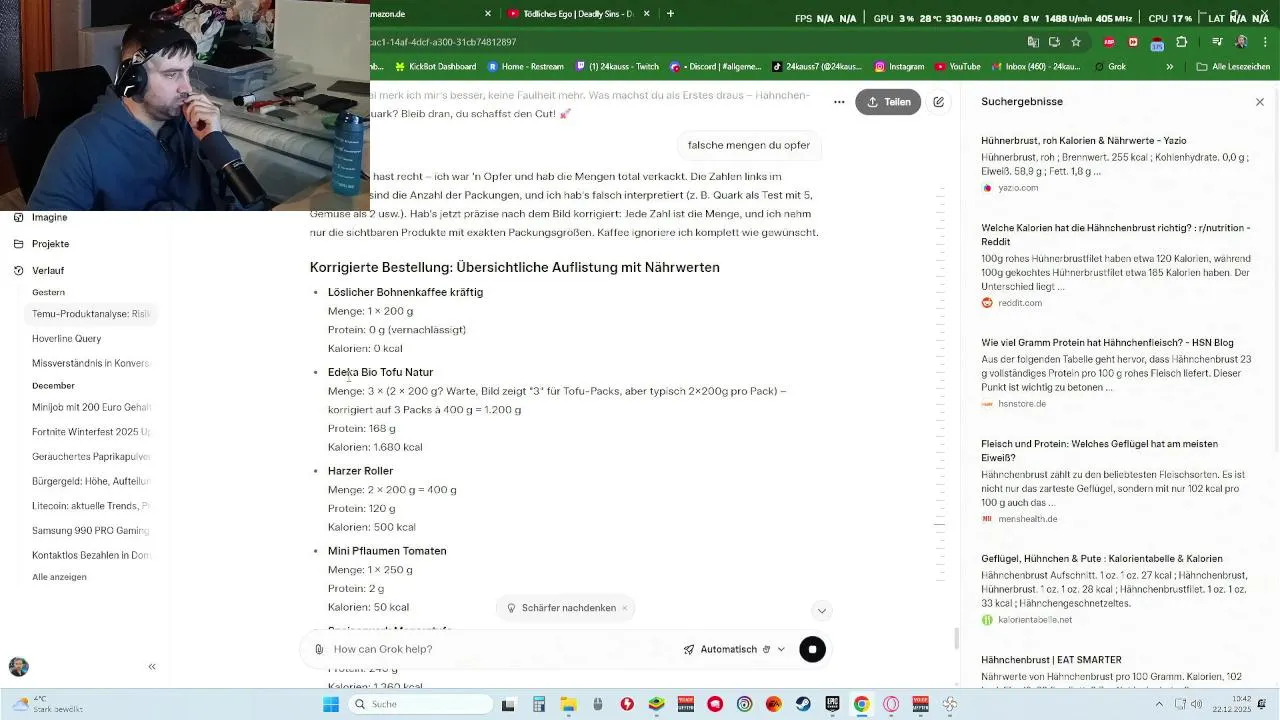Expand hidden bookmarks with the chevron
1280x720 pixels.
tap(1169, 67)
